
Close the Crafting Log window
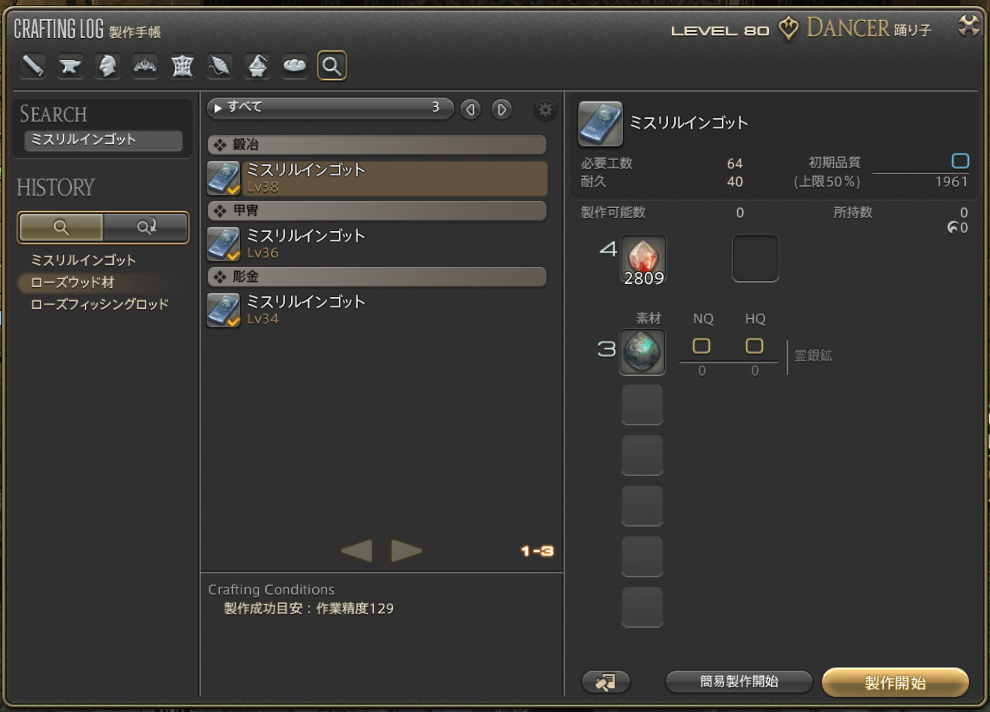969,26
